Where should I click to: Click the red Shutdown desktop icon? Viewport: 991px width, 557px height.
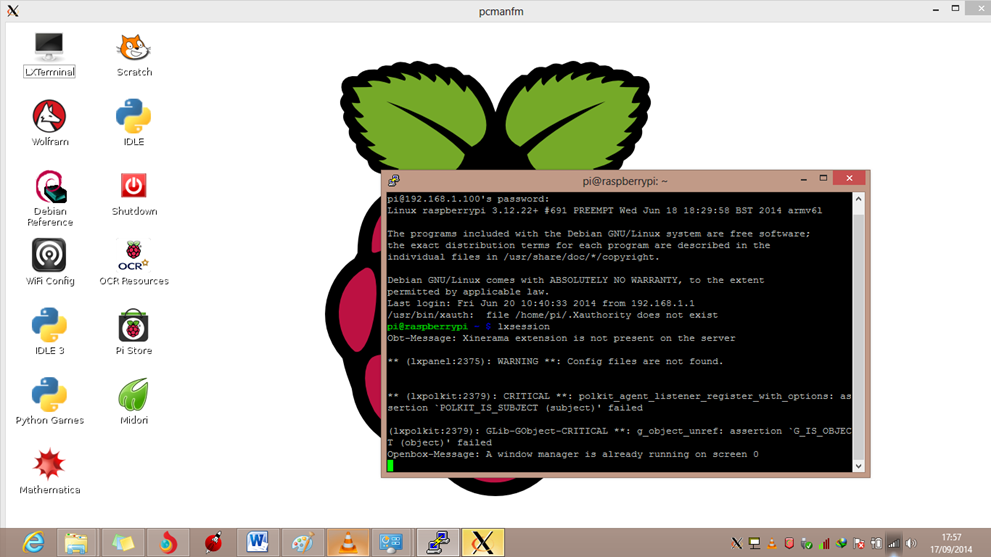point(134,193)
